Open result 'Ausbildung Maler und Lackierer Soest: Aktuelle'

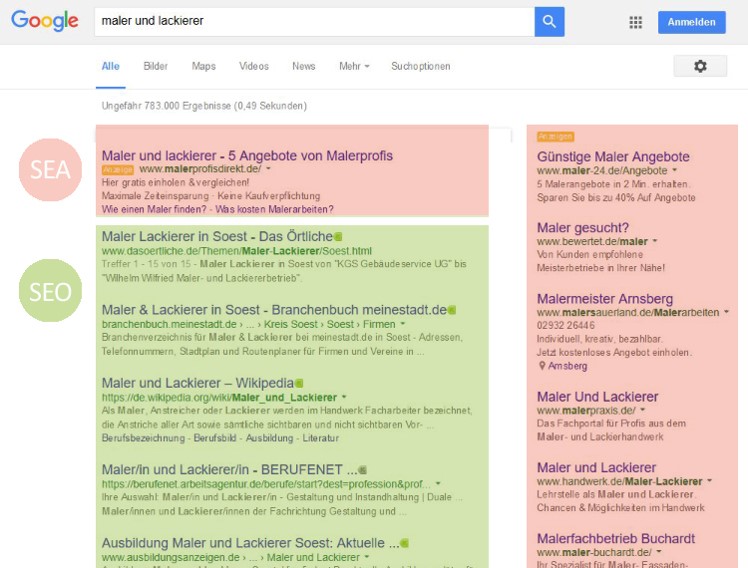pyautogui.click(x=250, y=543)
